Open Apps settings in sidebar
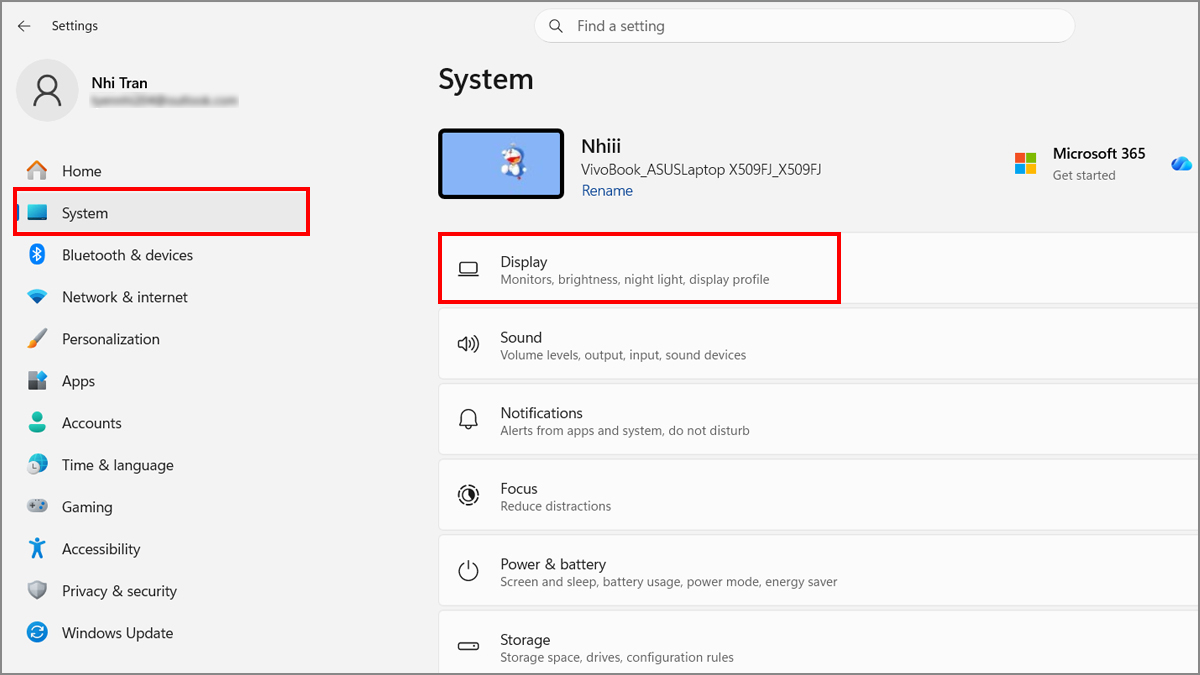 point(162,381)
